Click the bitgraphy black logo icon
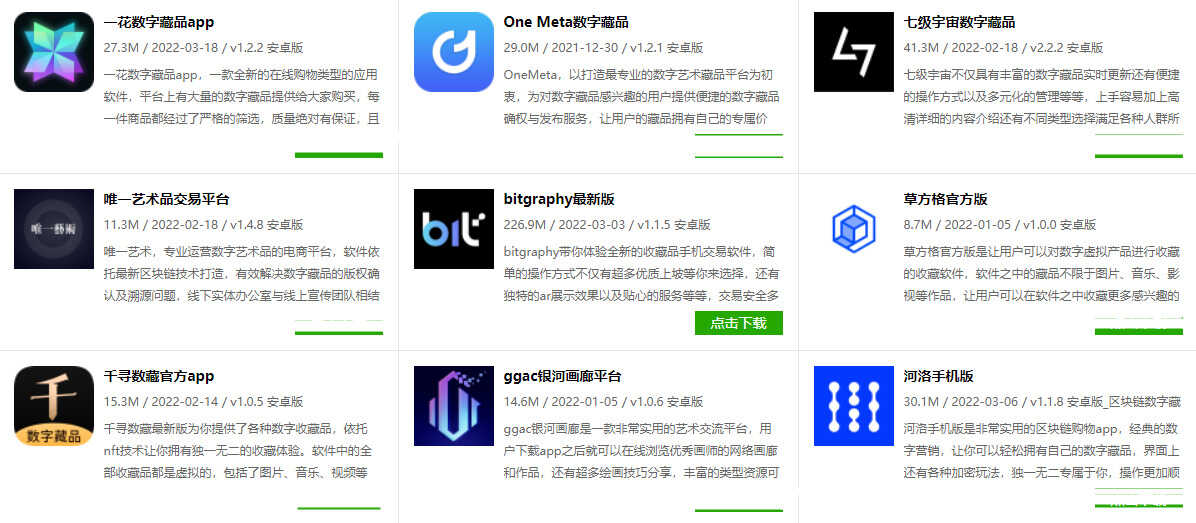This screenshot has width=1196, height=523. point(454,229)
